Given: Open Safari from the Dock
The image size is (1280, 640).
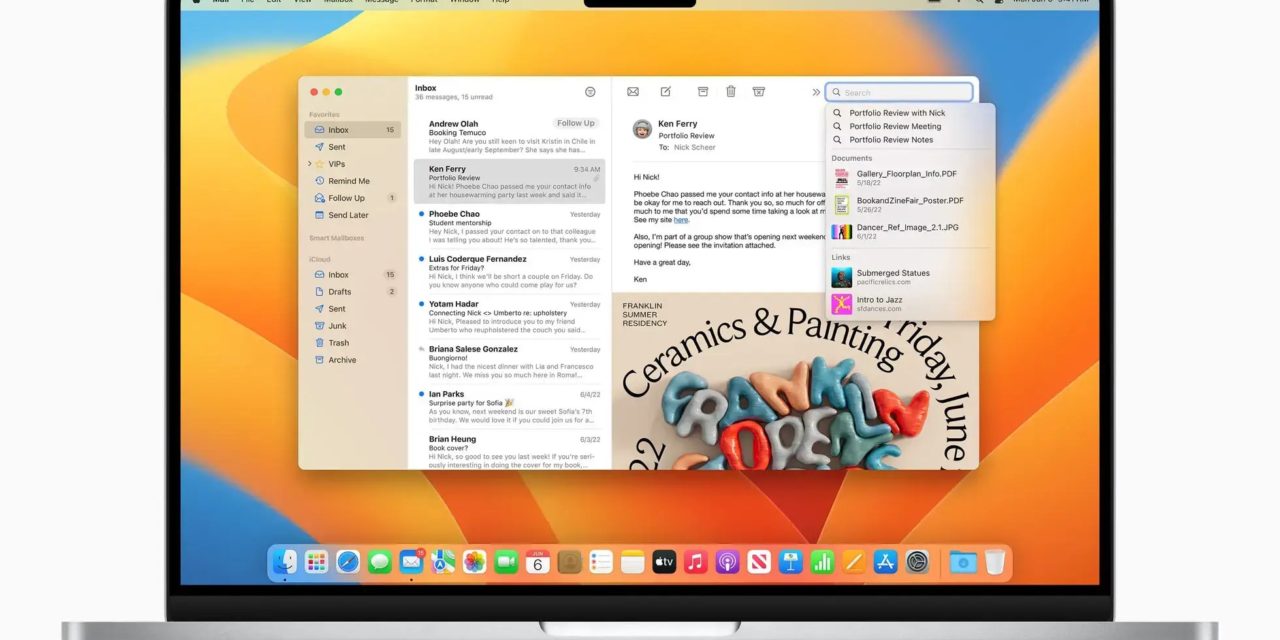Looking at the screenshot, I should click(x=348, y=562).
